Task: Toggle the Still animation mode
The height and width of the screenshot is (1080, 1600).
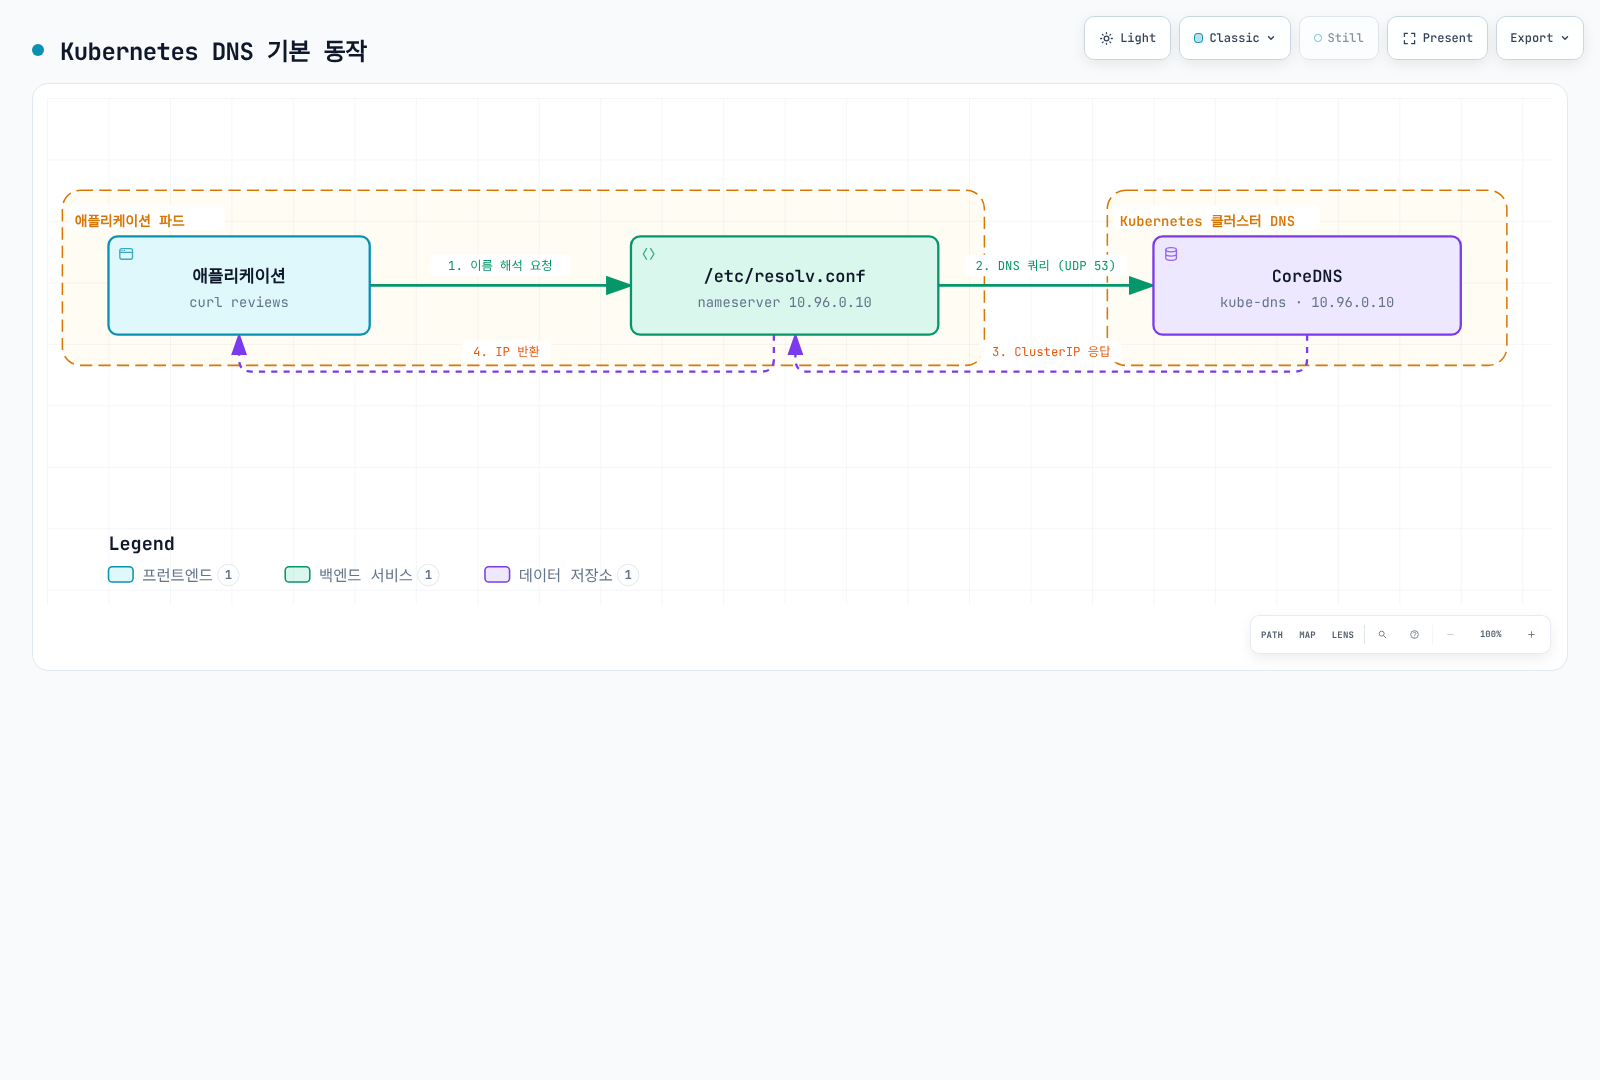Action: point(1339,38)
